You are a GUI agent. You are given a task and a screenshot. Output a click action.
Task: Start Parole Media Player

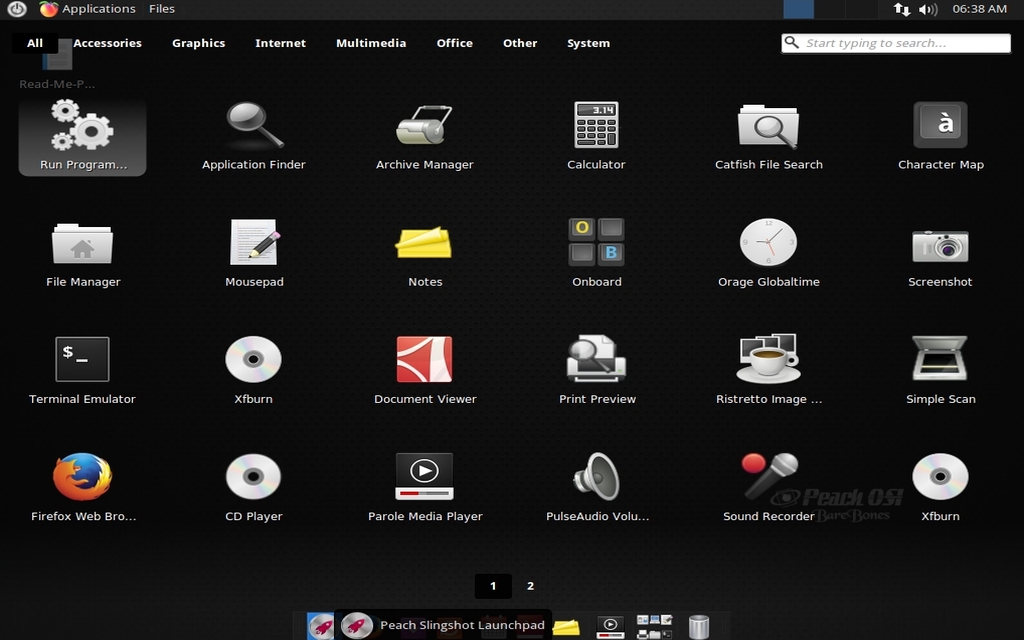pos(425,475)
